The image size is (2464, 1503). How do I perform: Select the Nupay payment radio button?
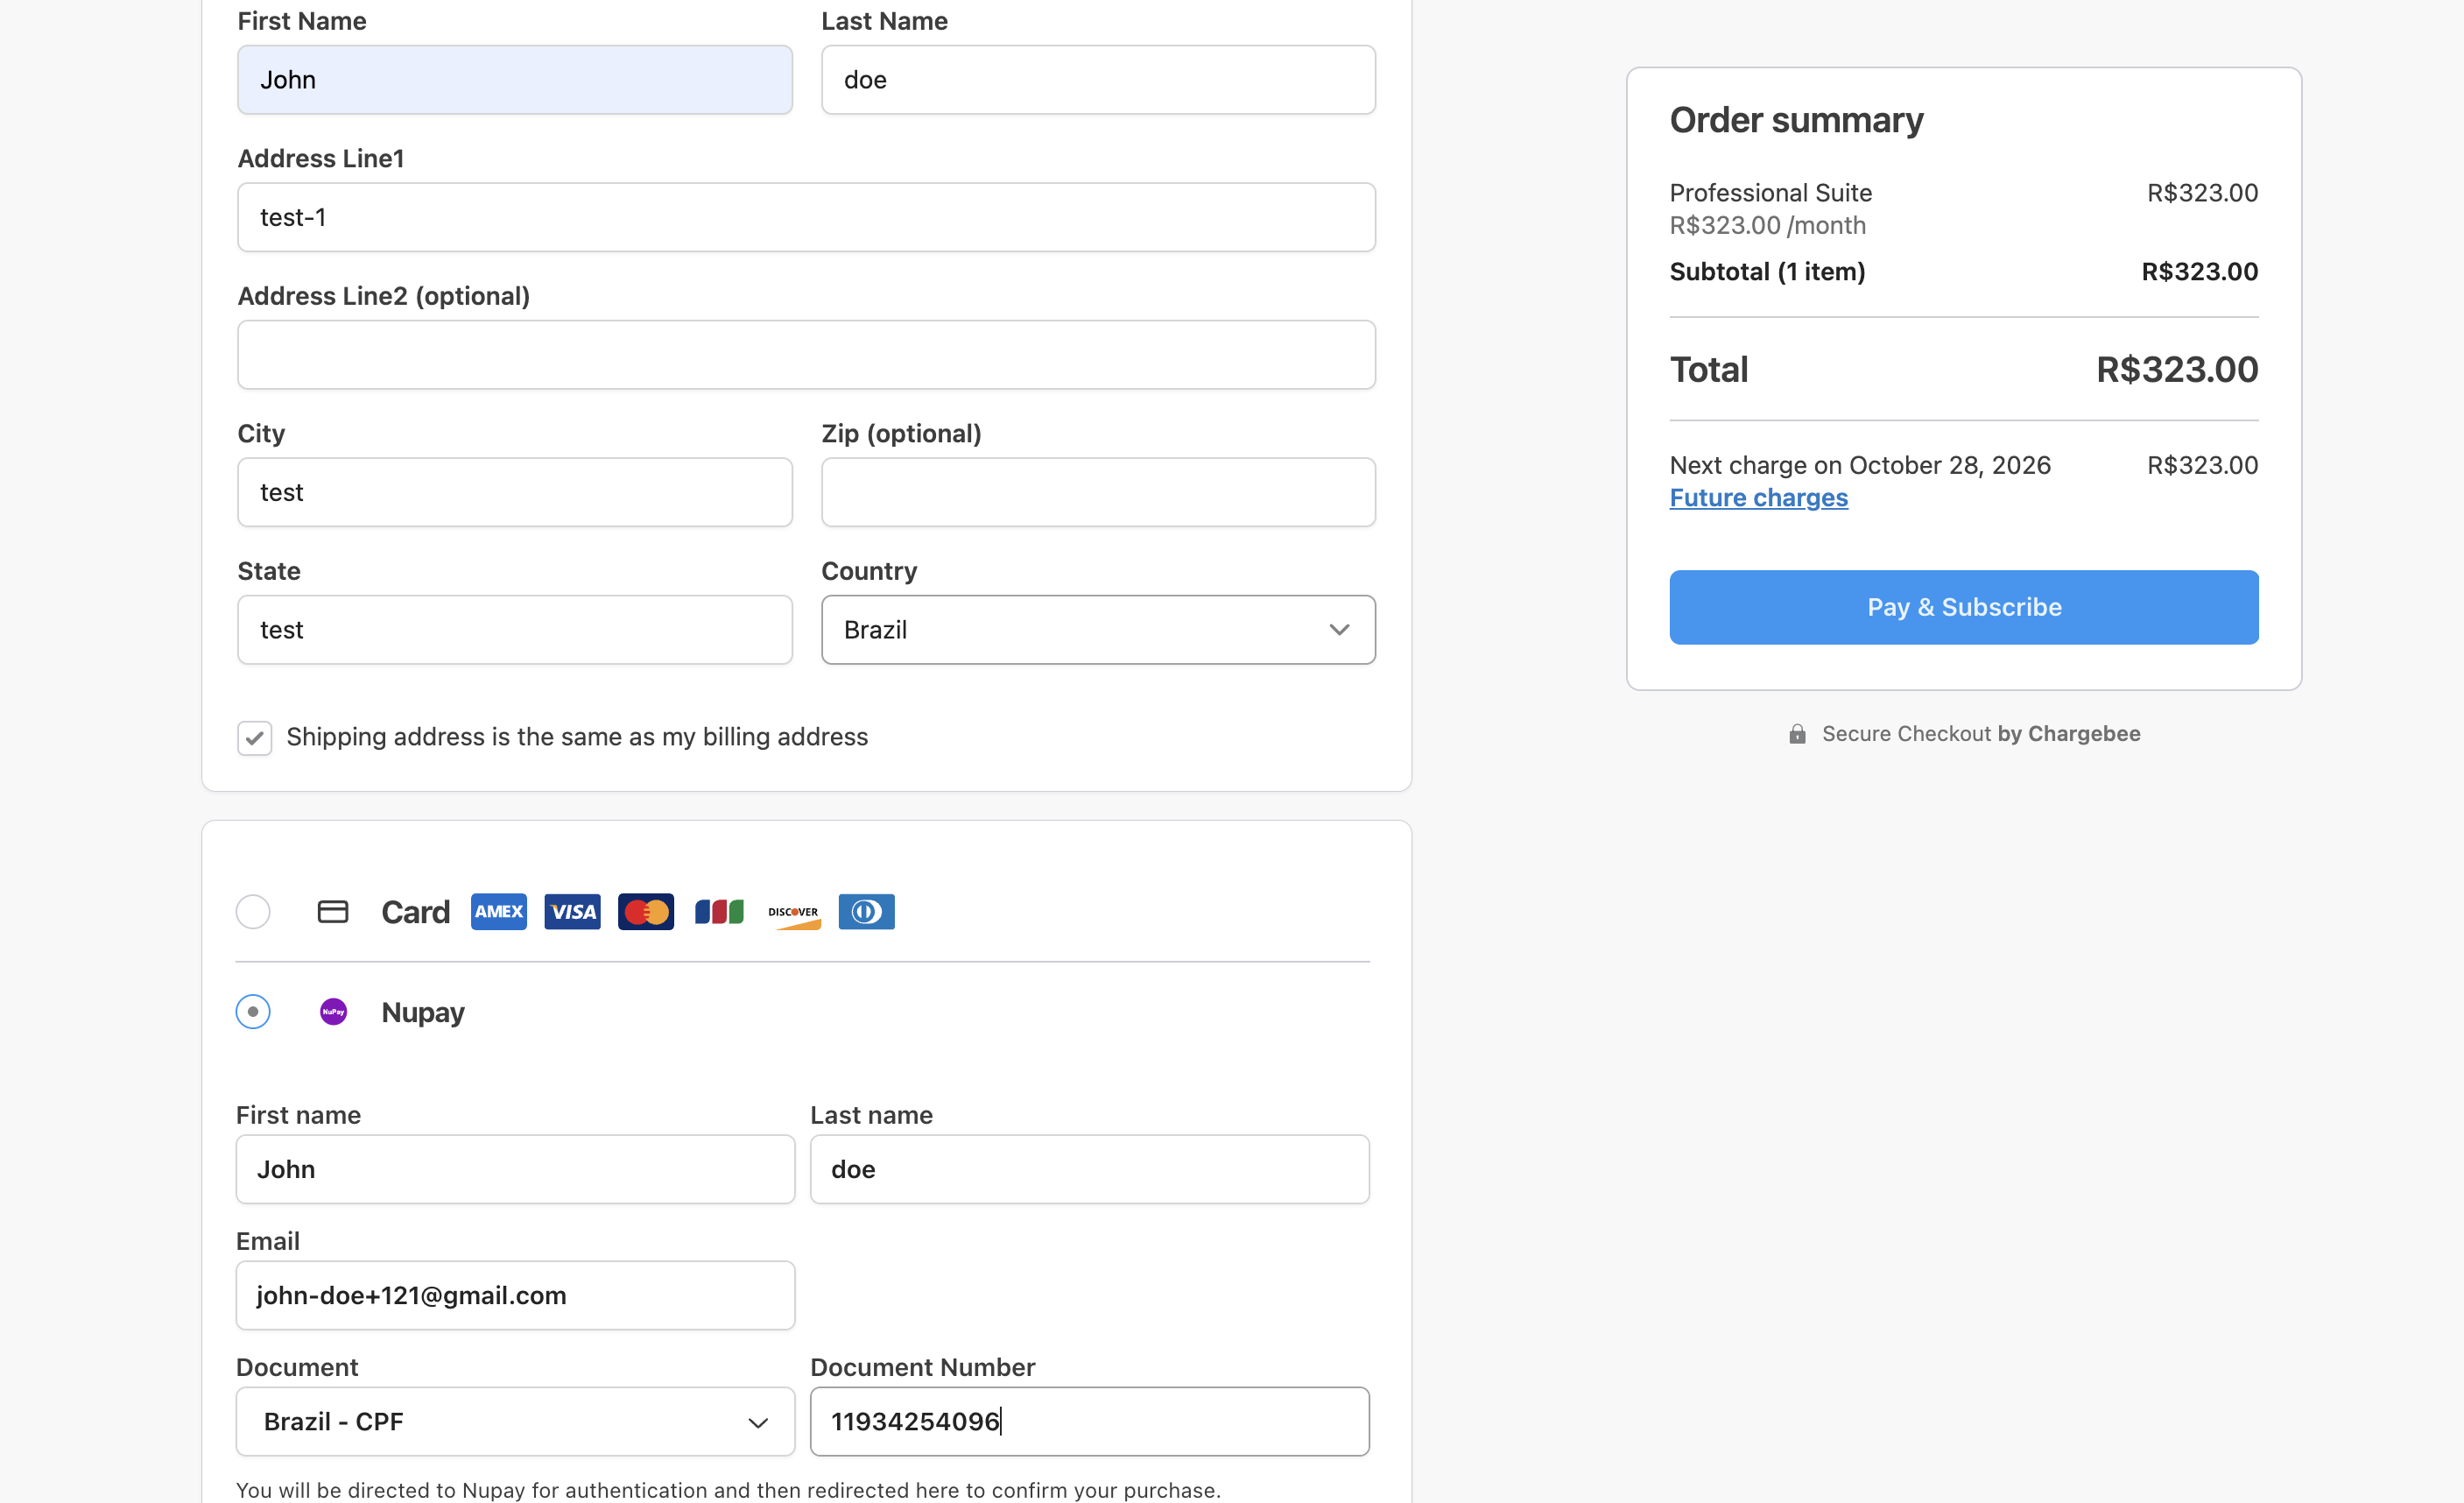[253, 1011]
